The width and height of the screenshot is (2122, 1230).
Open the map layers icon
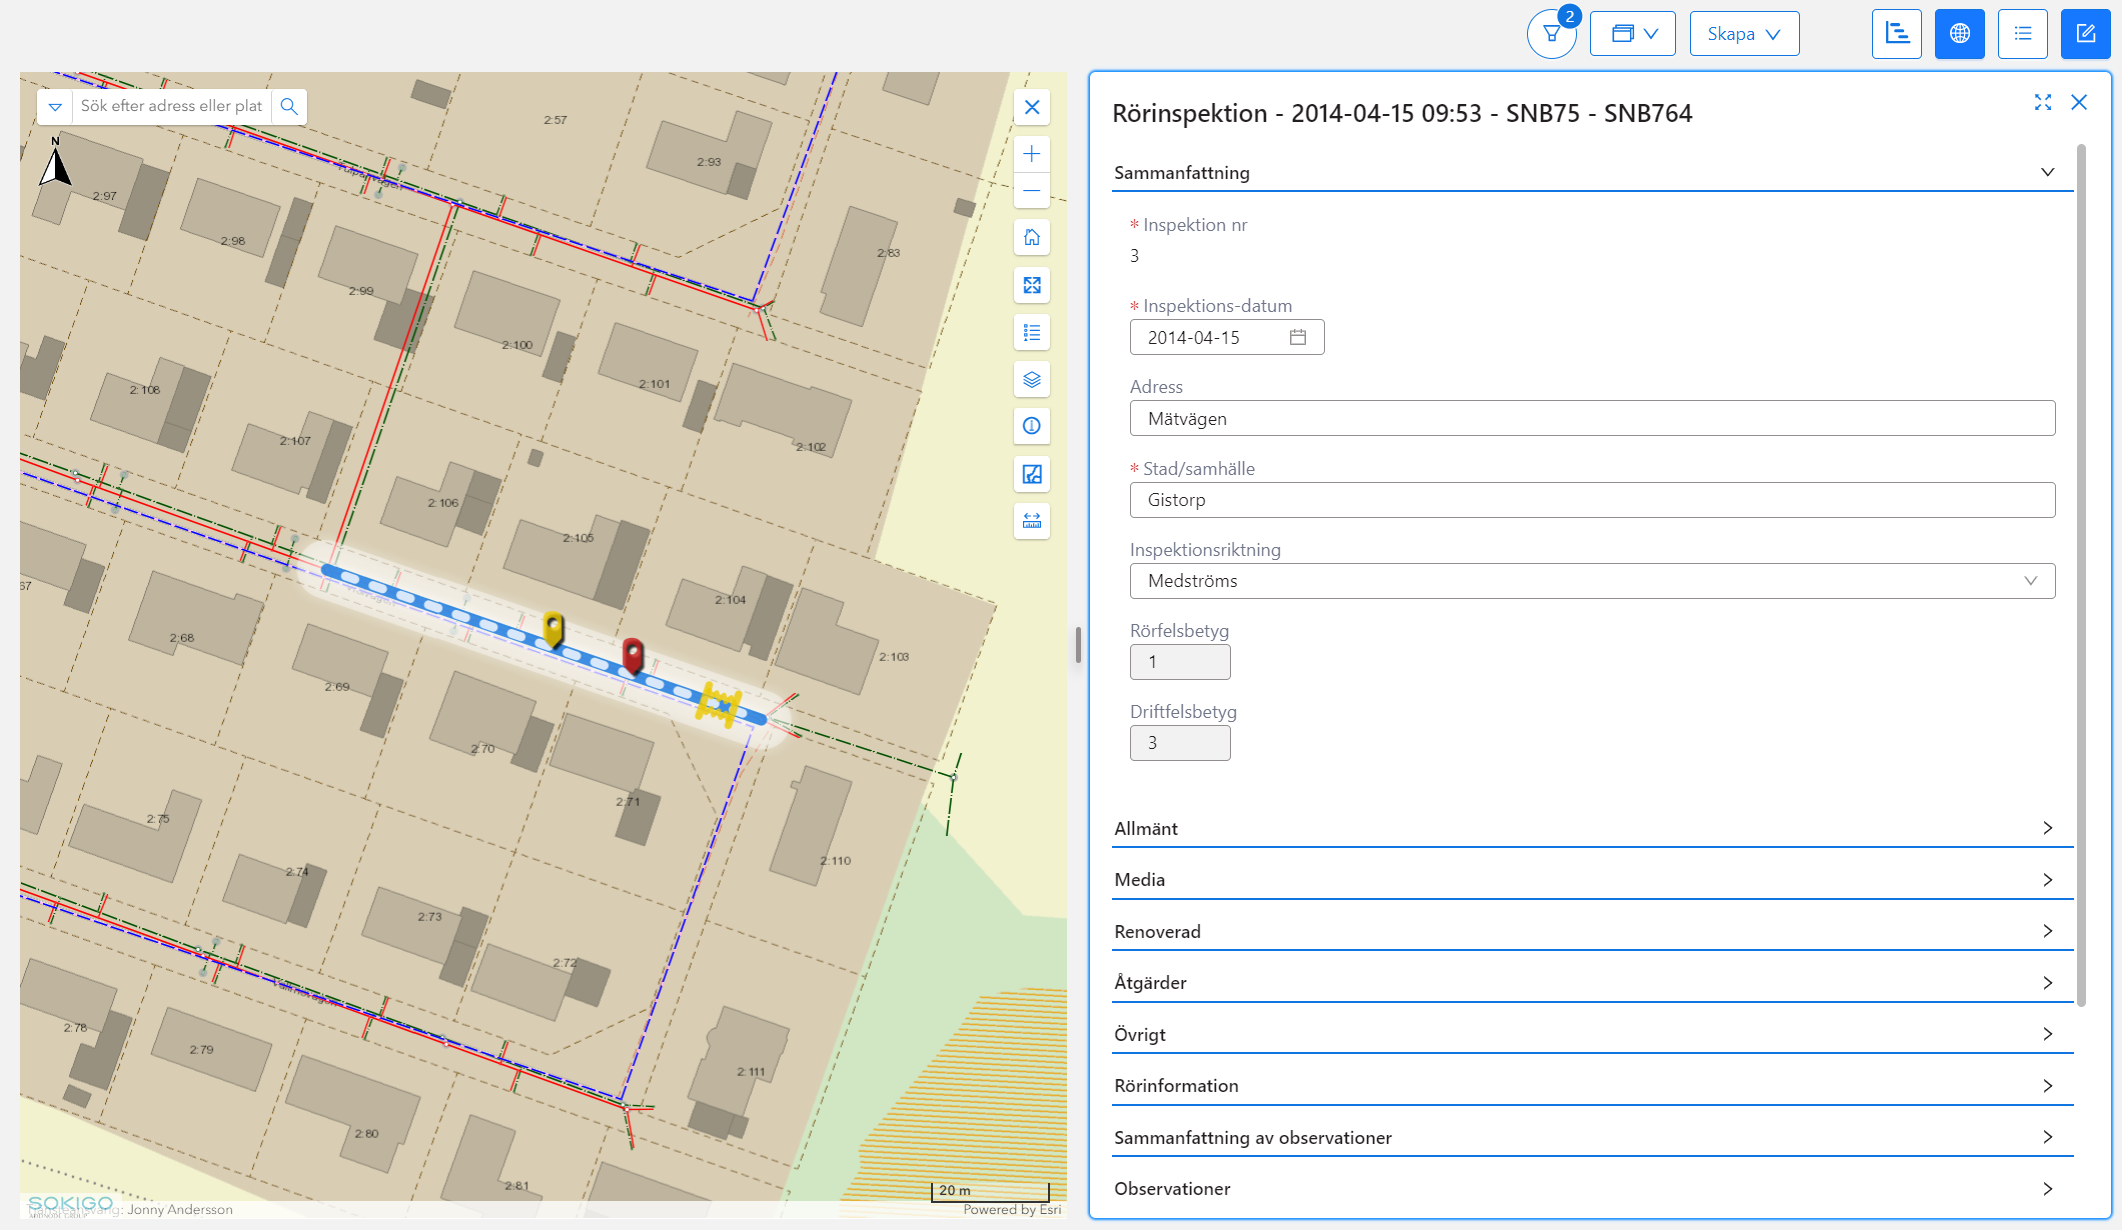(1032, 380)
